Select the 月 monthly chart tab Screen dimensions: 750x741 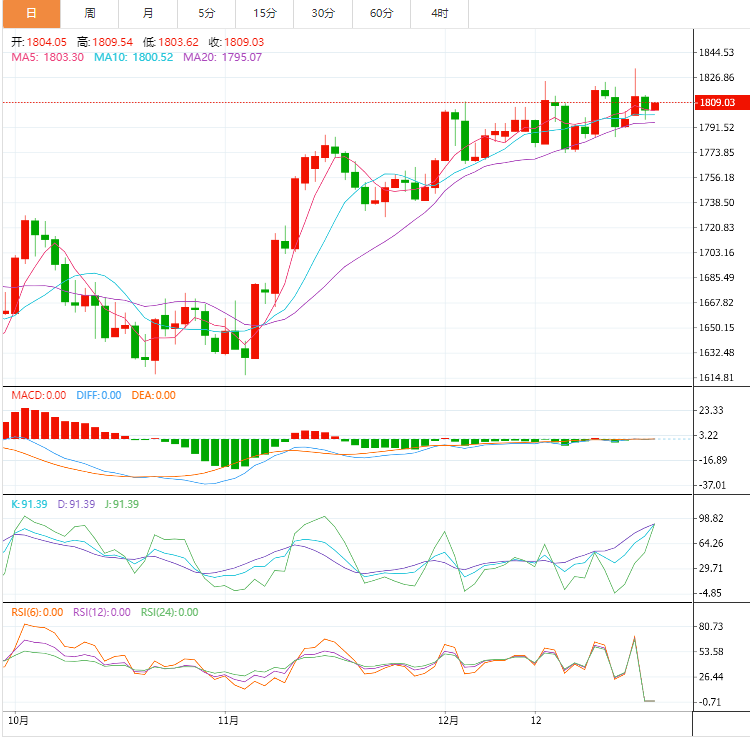coord(148,13)
